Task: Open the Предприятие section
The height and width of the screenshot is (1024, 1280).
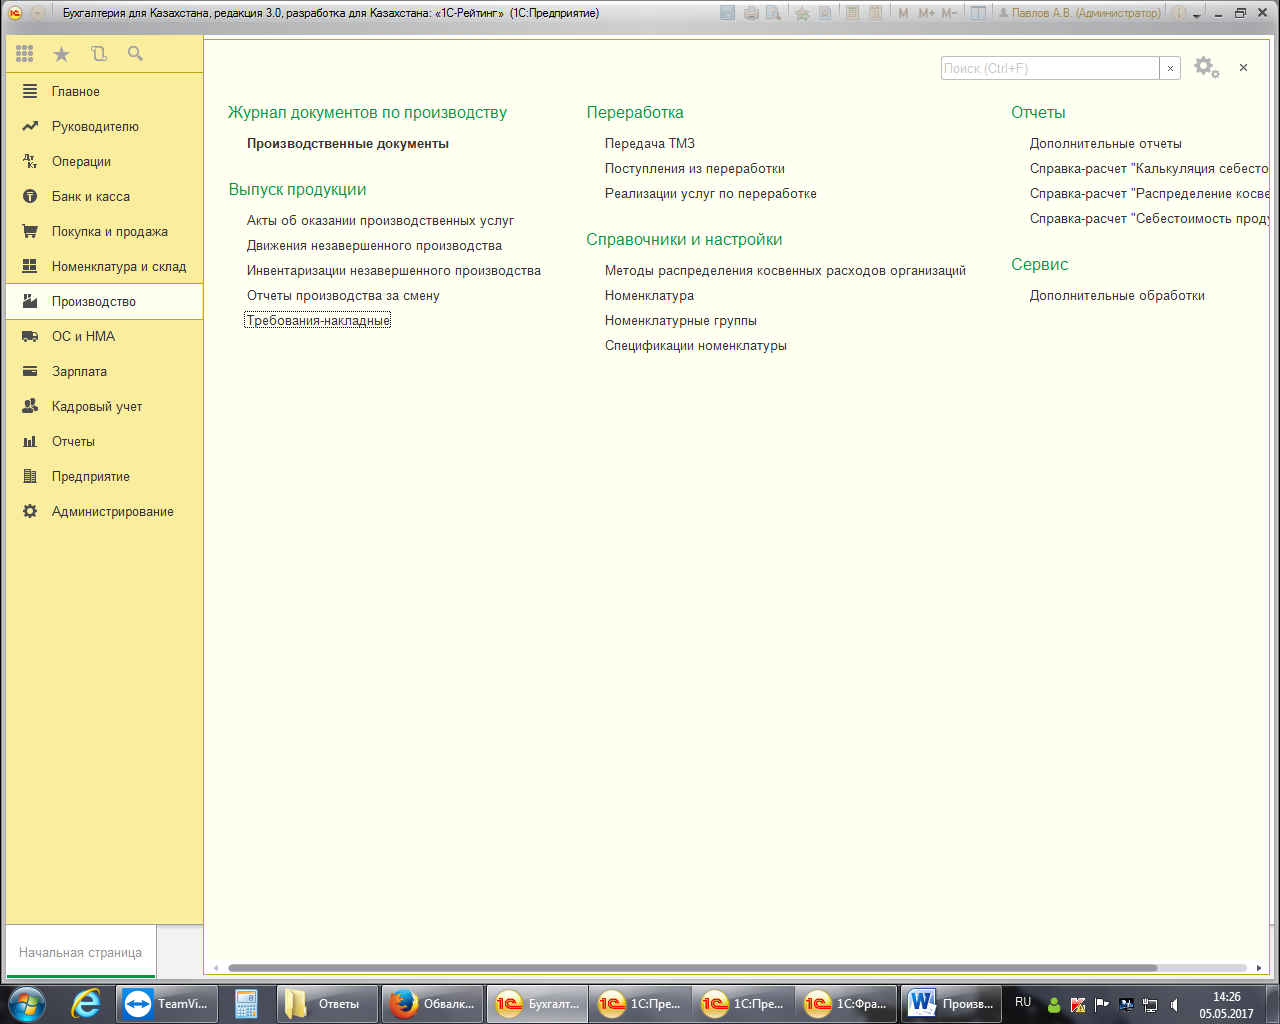Action: point(104,476)
